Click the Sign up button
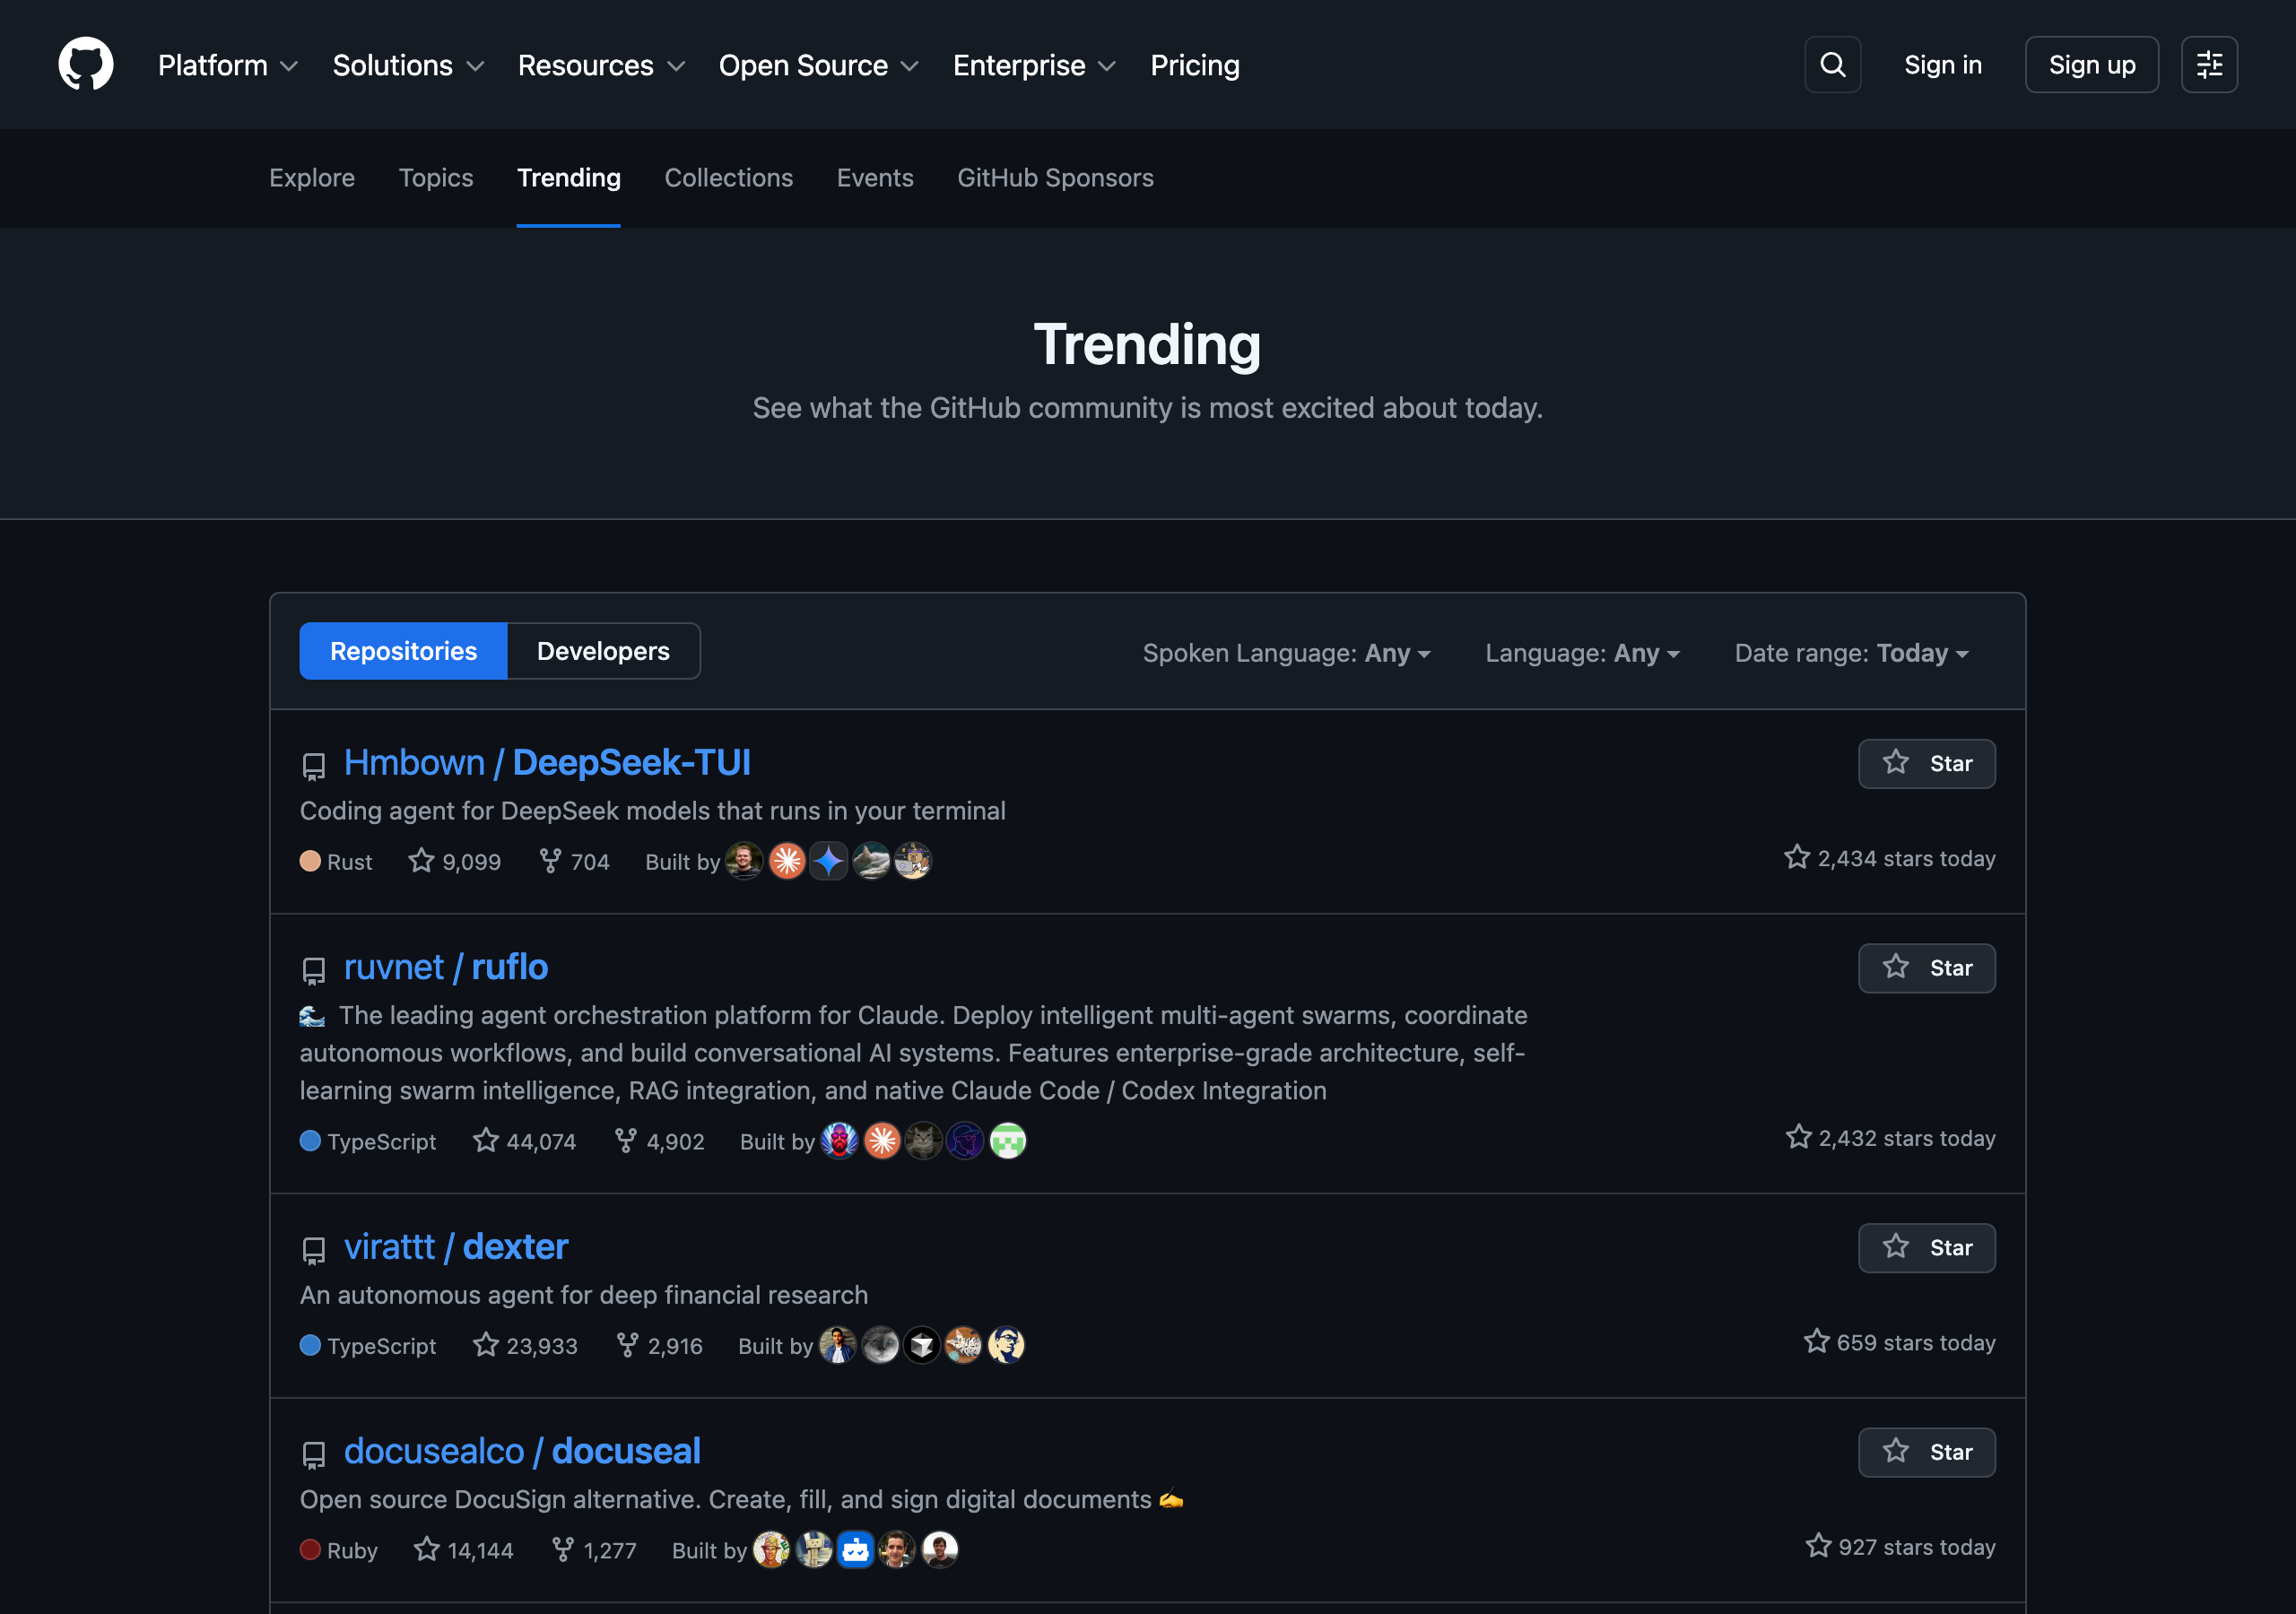Viewport: 2296px width, 1614px height. [2091, 65]
